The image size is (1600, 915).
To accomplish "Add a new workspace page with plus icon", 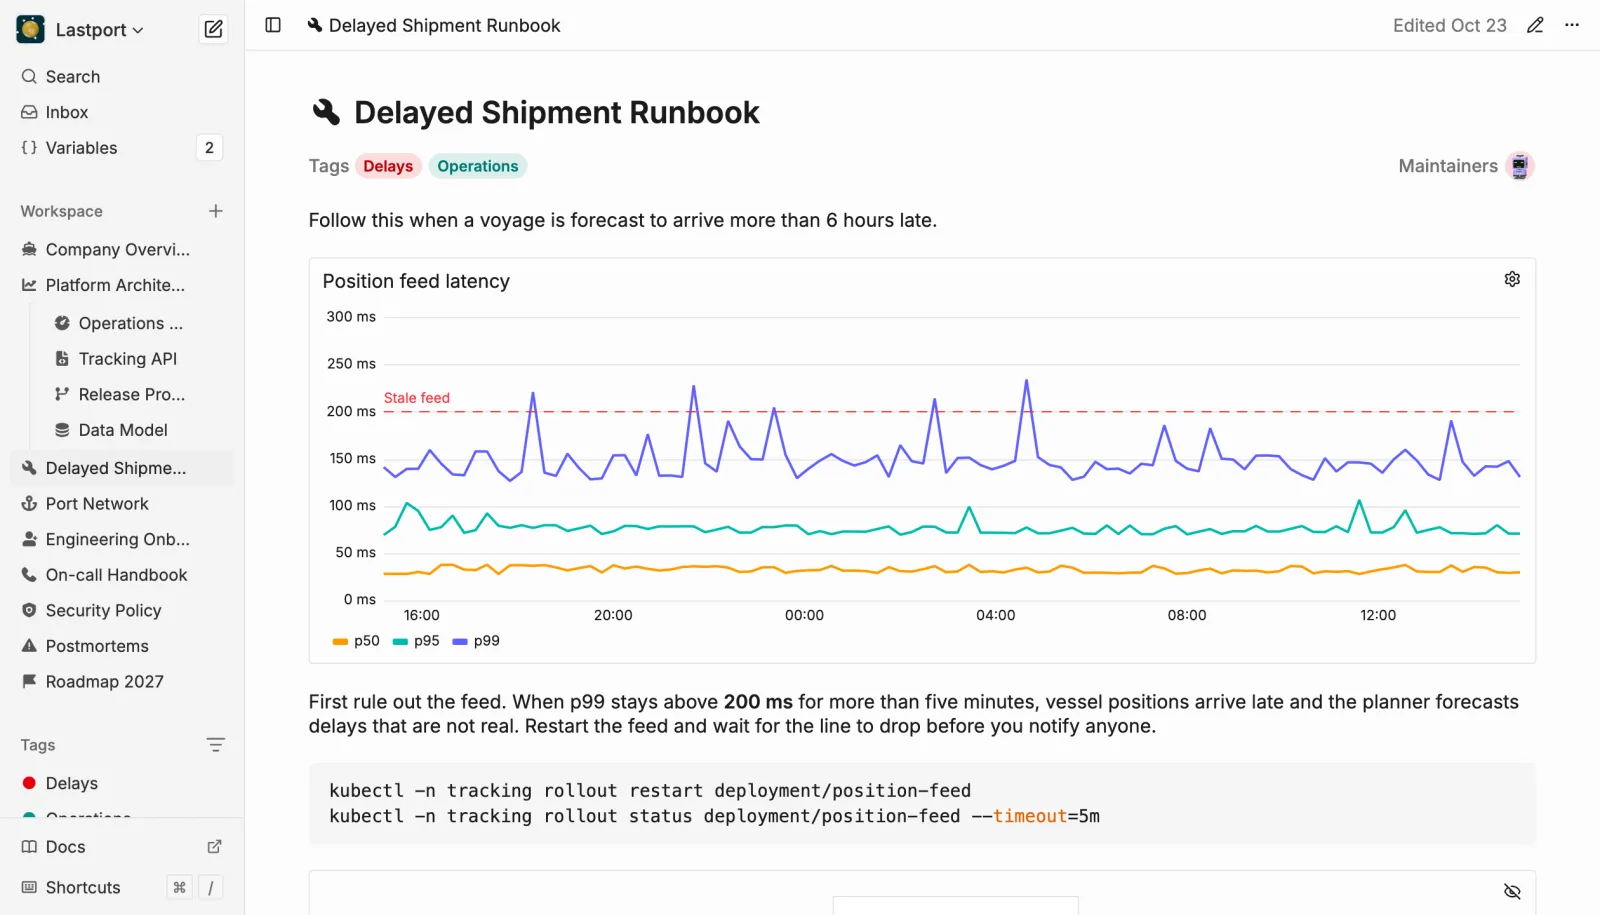I will (215, 211).
